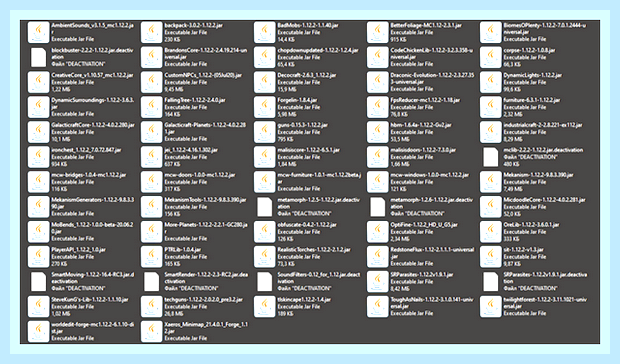The width and height of the screenshot is (620, 364).
Task: Select the malisisdoors jar icon
Action: coord(378,157)
